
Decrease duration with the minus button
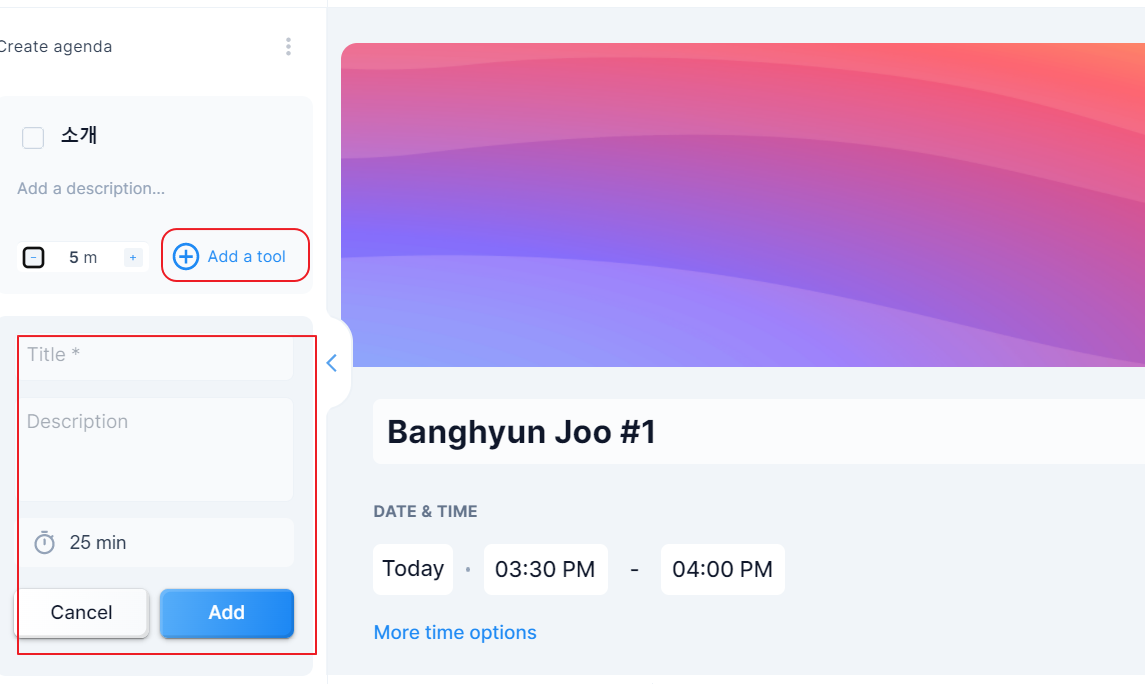pos(34,258)
